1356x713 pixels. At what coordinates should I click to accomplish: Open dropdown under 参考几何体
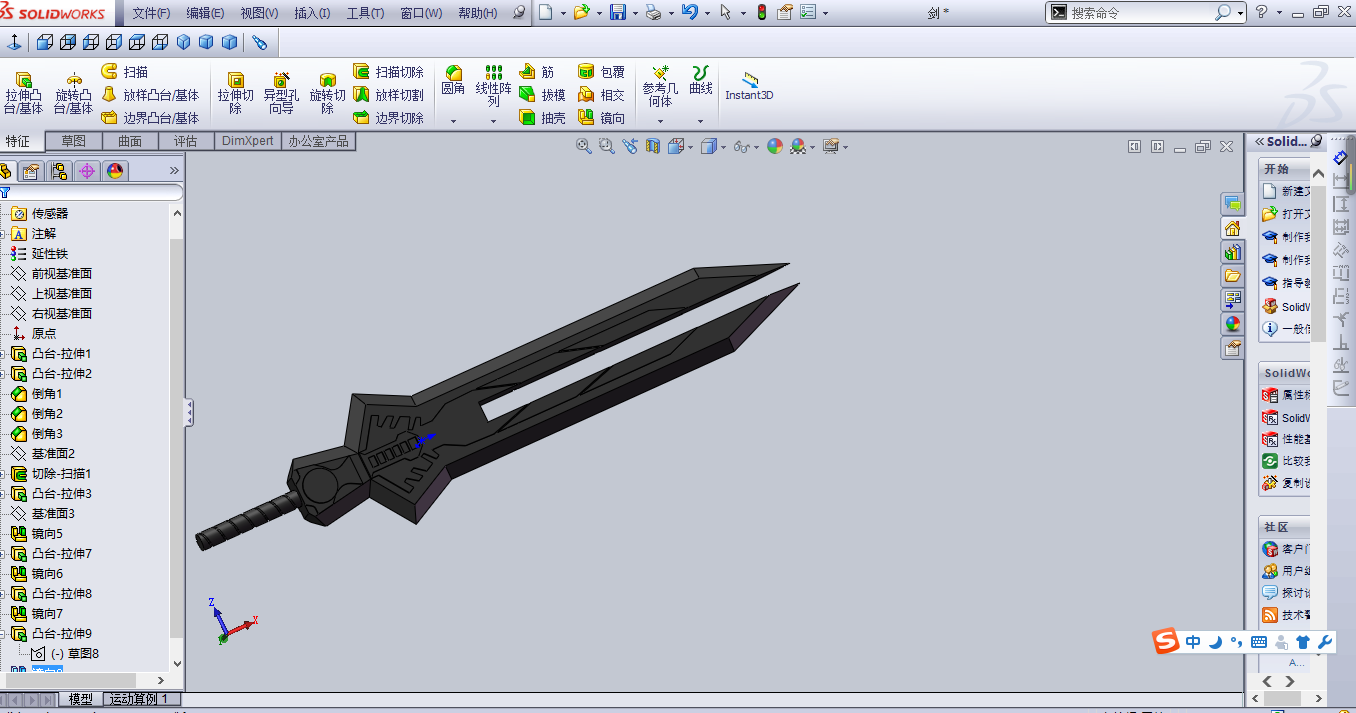[x=660, y=121]
